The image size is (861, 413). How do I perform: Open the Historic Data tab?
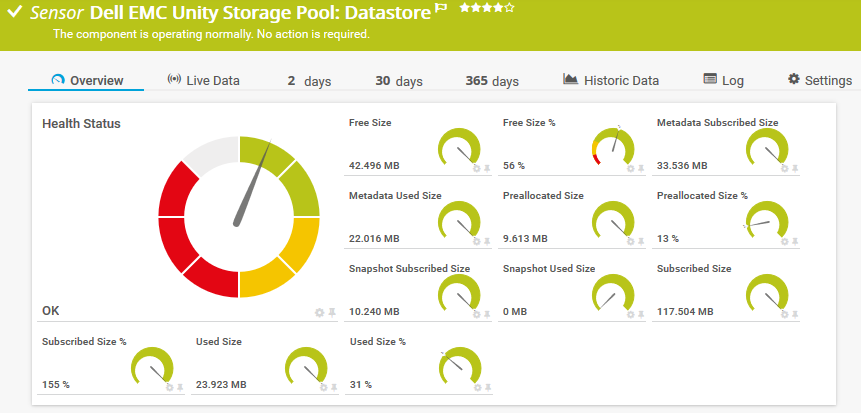pos(611,81)
